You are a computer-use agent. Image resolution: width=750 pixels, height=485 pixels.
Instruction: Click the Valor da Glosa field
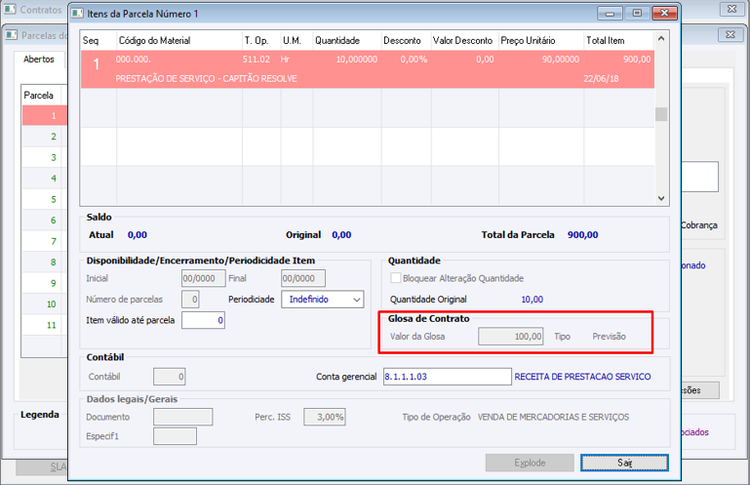coord(510,336)
